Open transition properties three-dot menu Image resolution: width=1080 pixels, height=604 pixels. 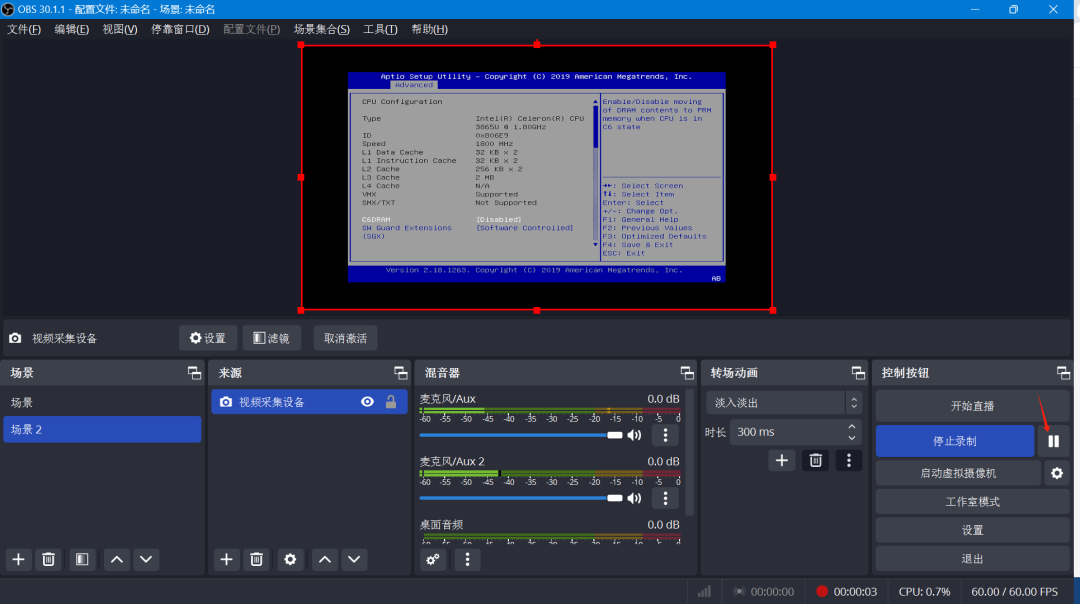[x=849, y=460]
